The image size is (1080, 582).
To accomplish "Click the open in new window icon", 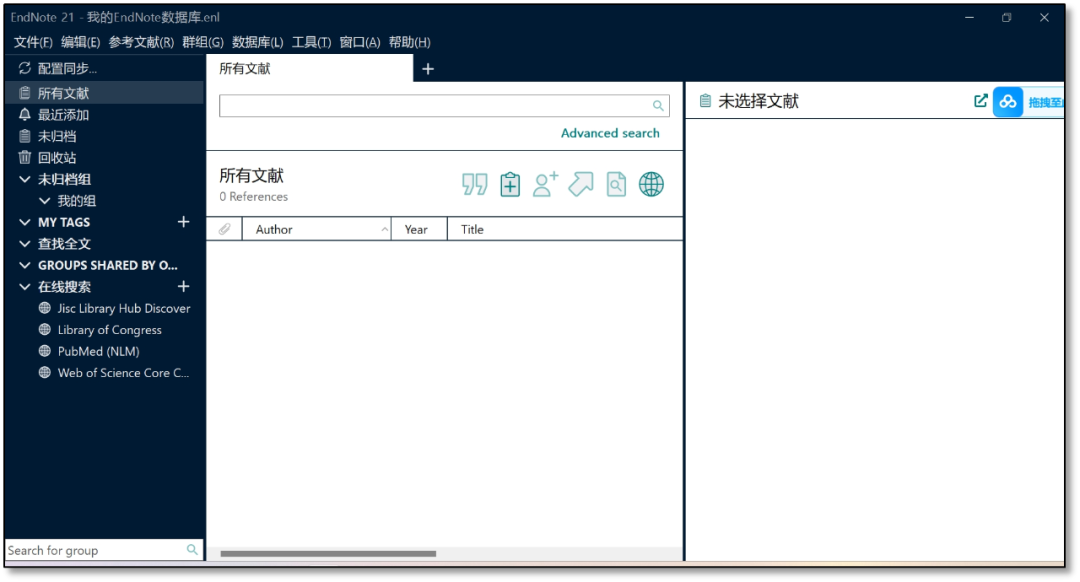I will tap(981, 101).
